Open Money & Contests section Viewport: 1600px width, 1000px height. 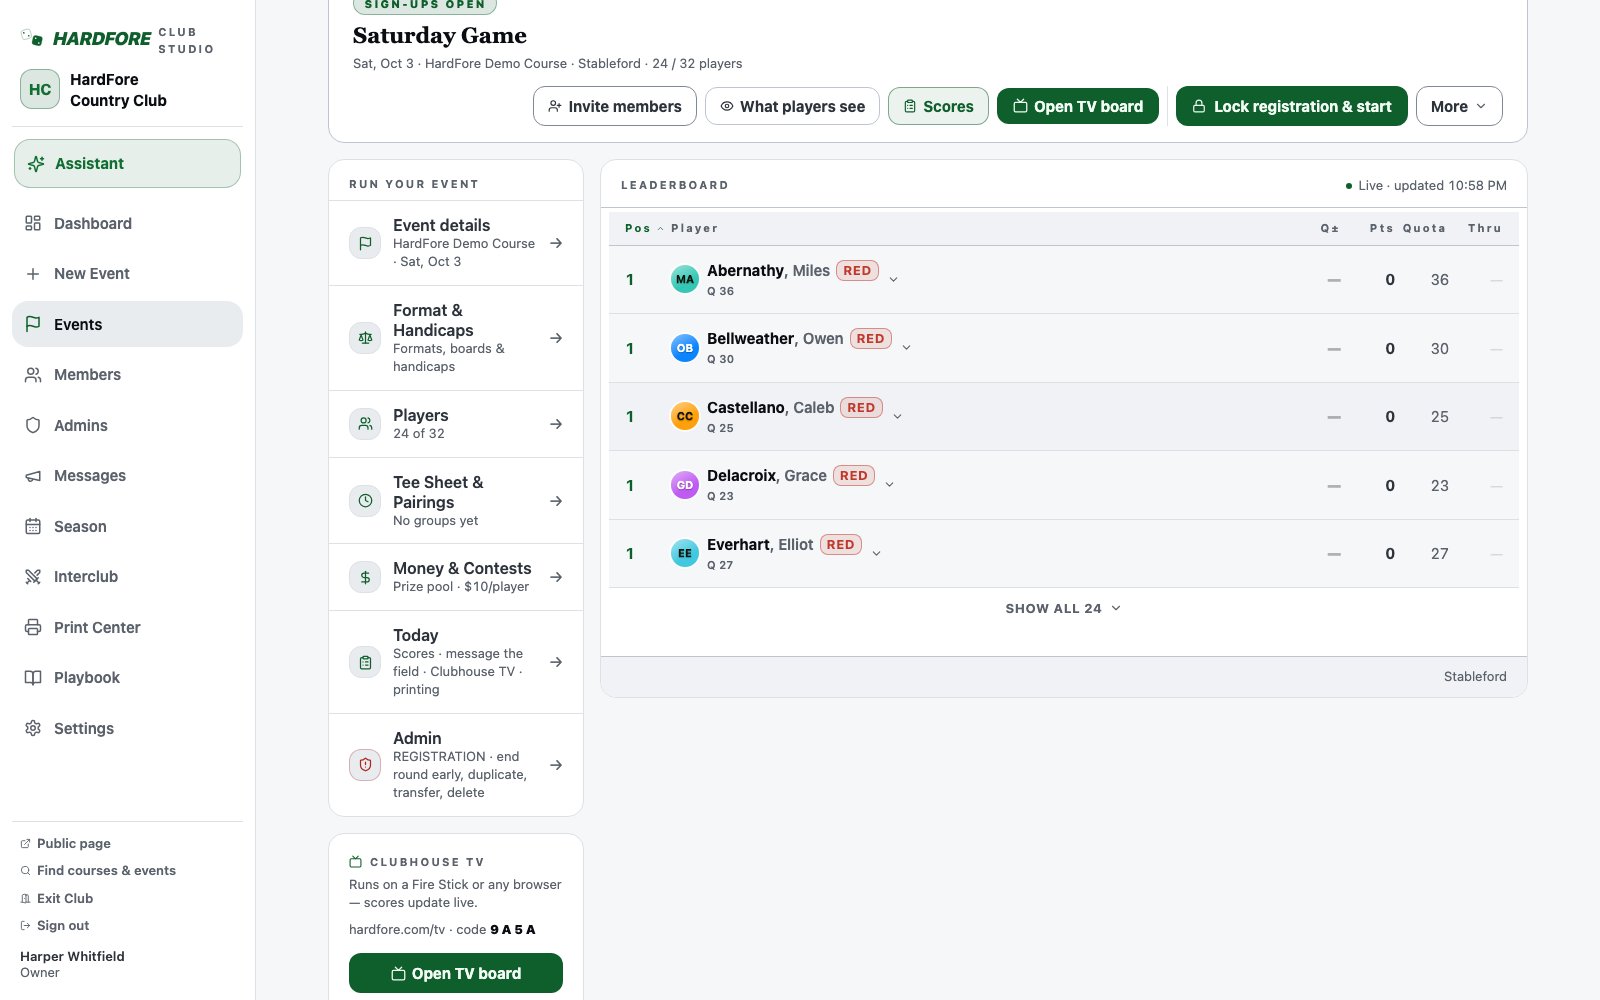(x=456, y=577)
